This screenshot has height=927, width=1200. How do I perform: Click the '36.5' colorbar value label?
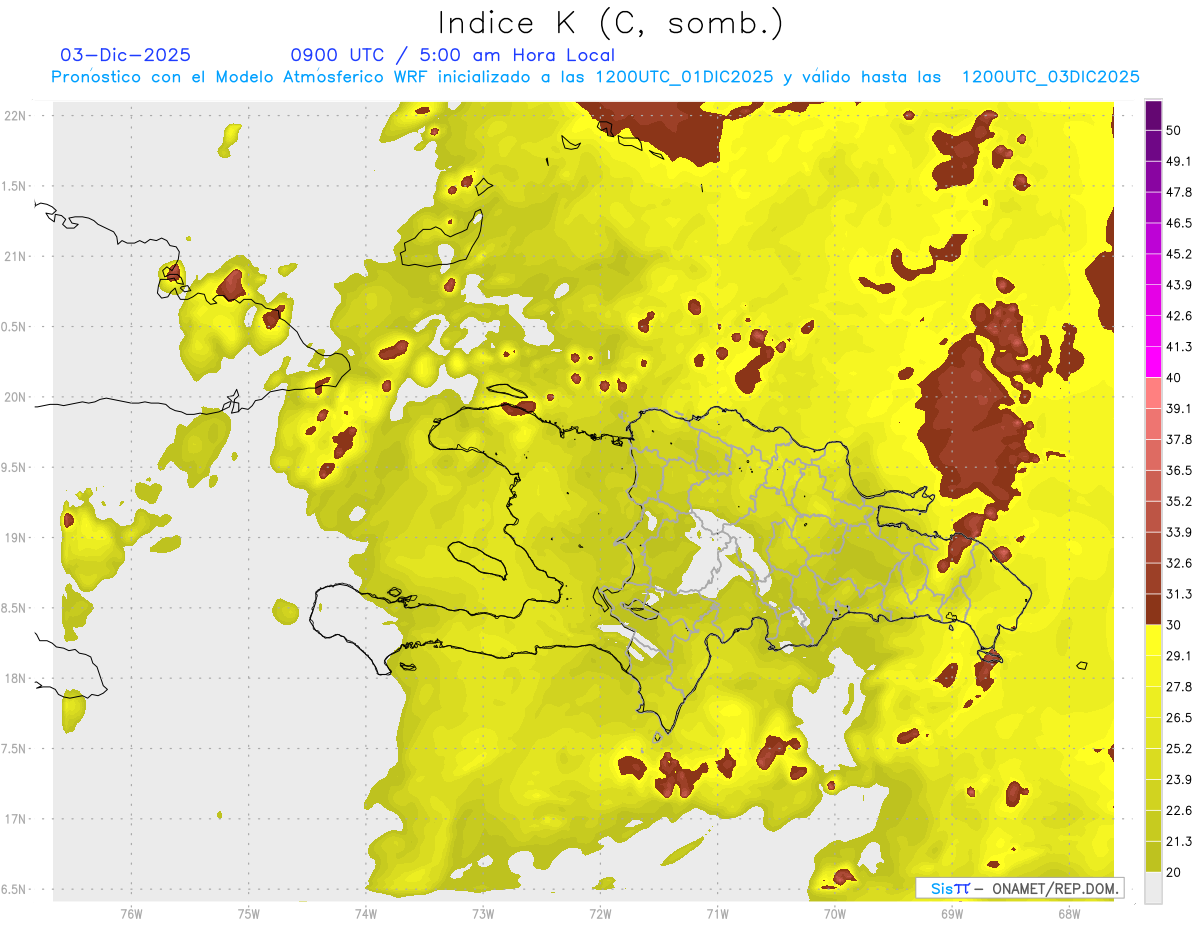click(x=1179, y=471)
